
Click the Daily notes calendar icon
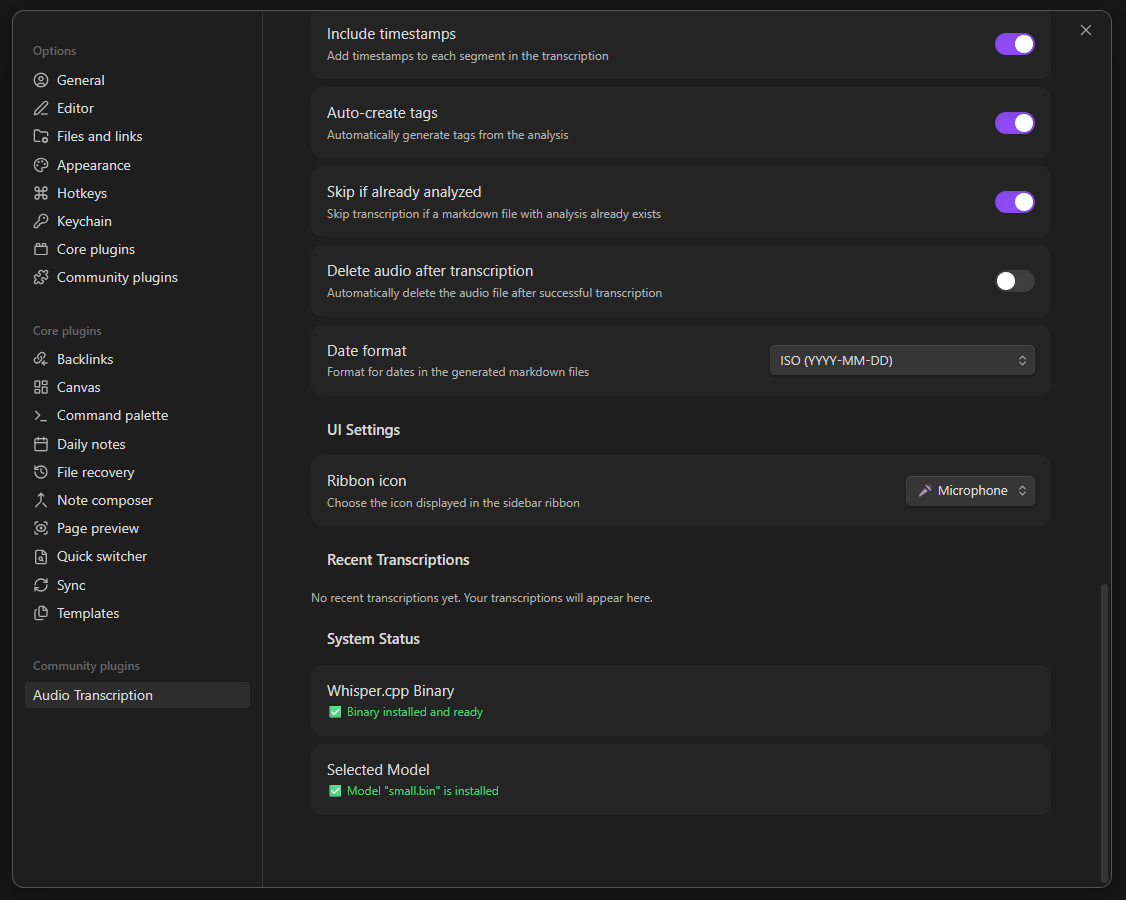click(x=40, y=443)
